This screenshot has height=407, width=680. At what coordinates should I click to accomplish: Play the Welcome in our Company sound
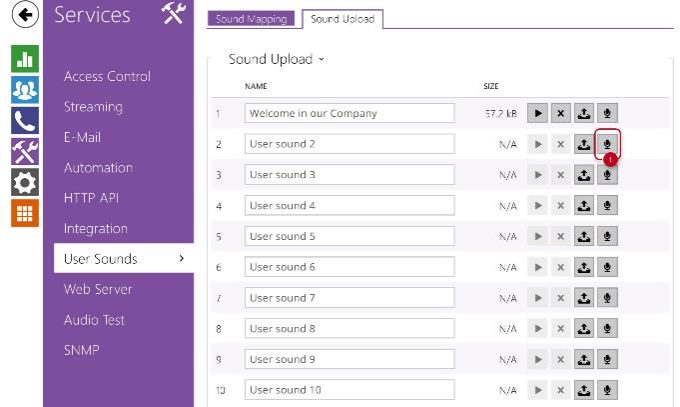coord(538,114)
